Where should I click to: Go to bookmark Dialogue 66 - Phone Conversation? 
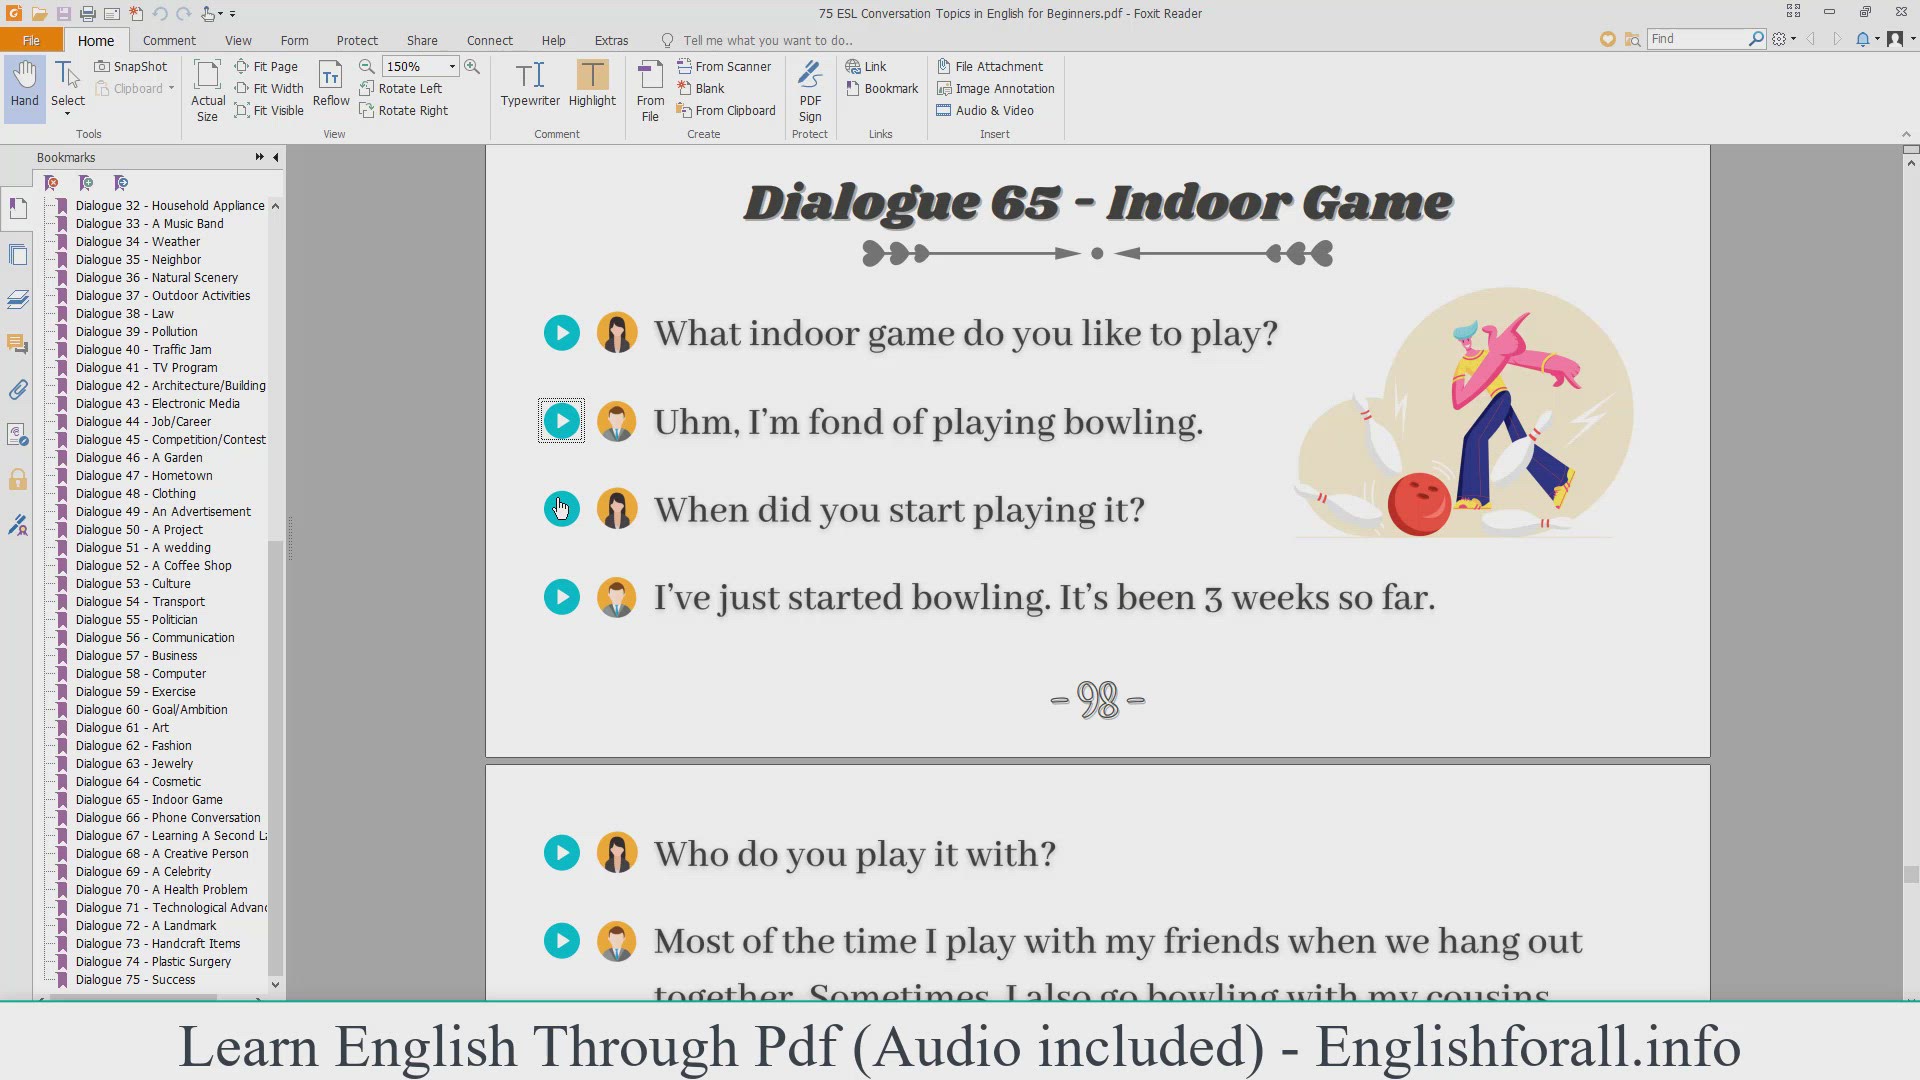pos(167,817)
